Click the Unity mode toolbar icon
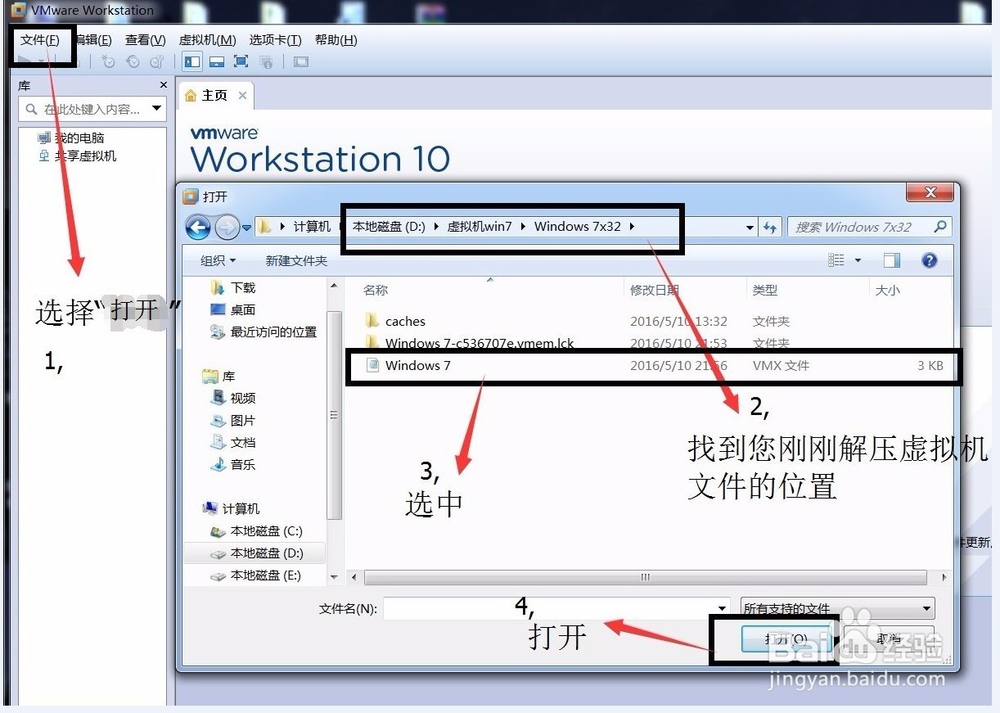The image size is (1000, 713). click(266, 62)
